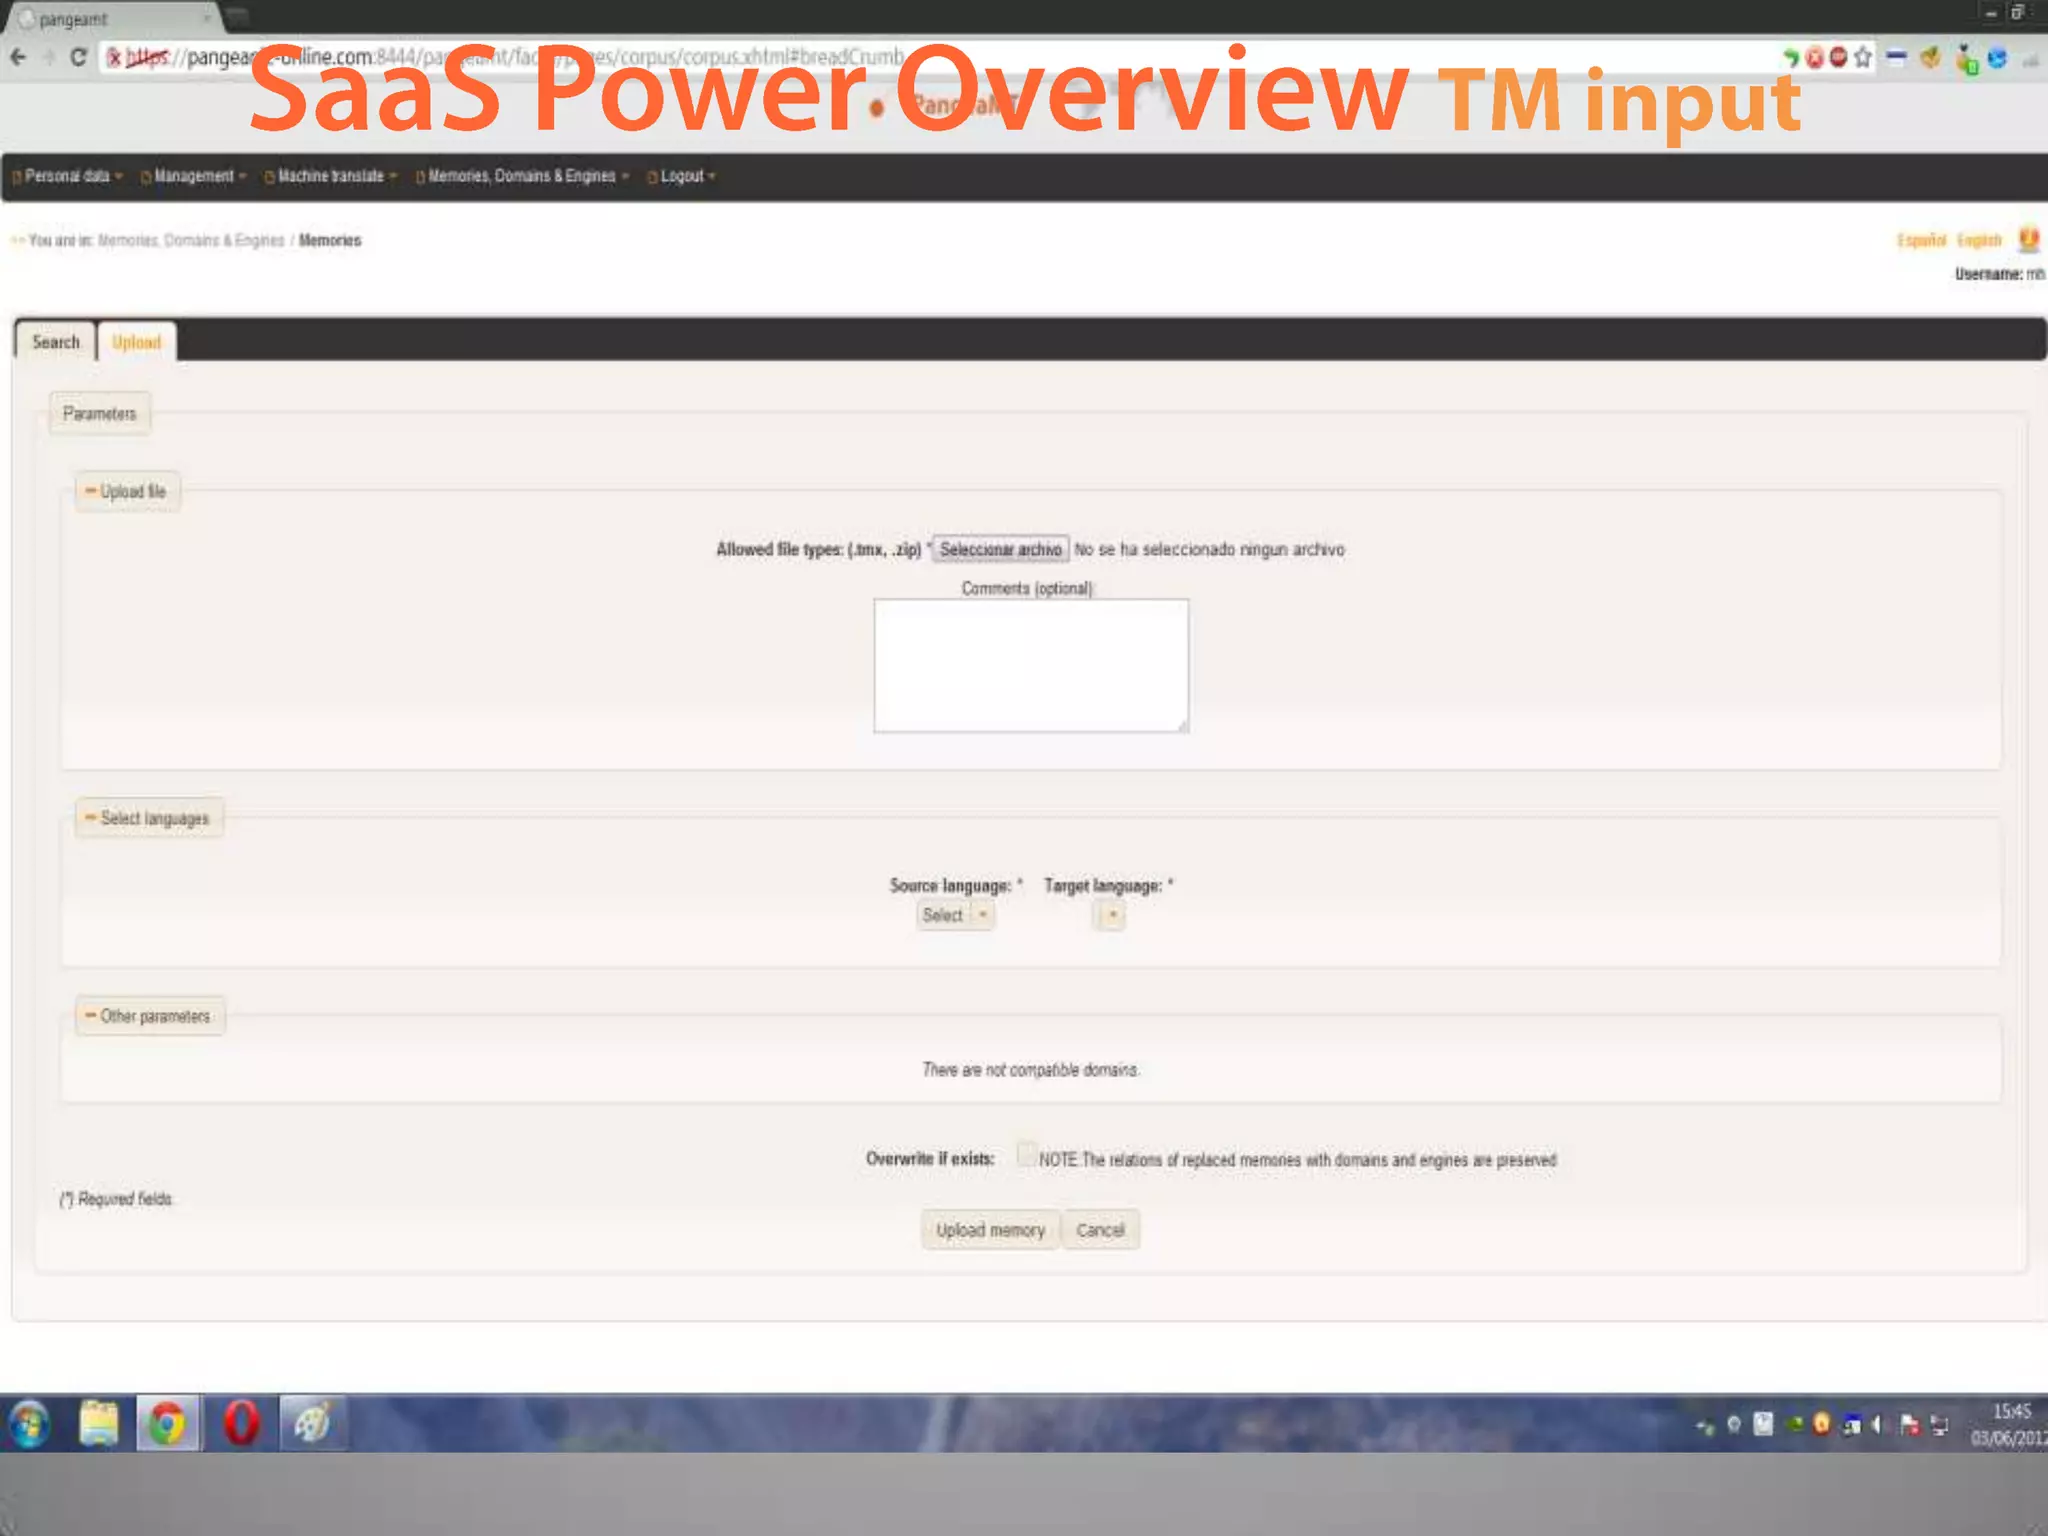Open the Source language Select dropdown
Viewport: 2048px width, 1536px height.
955,915
